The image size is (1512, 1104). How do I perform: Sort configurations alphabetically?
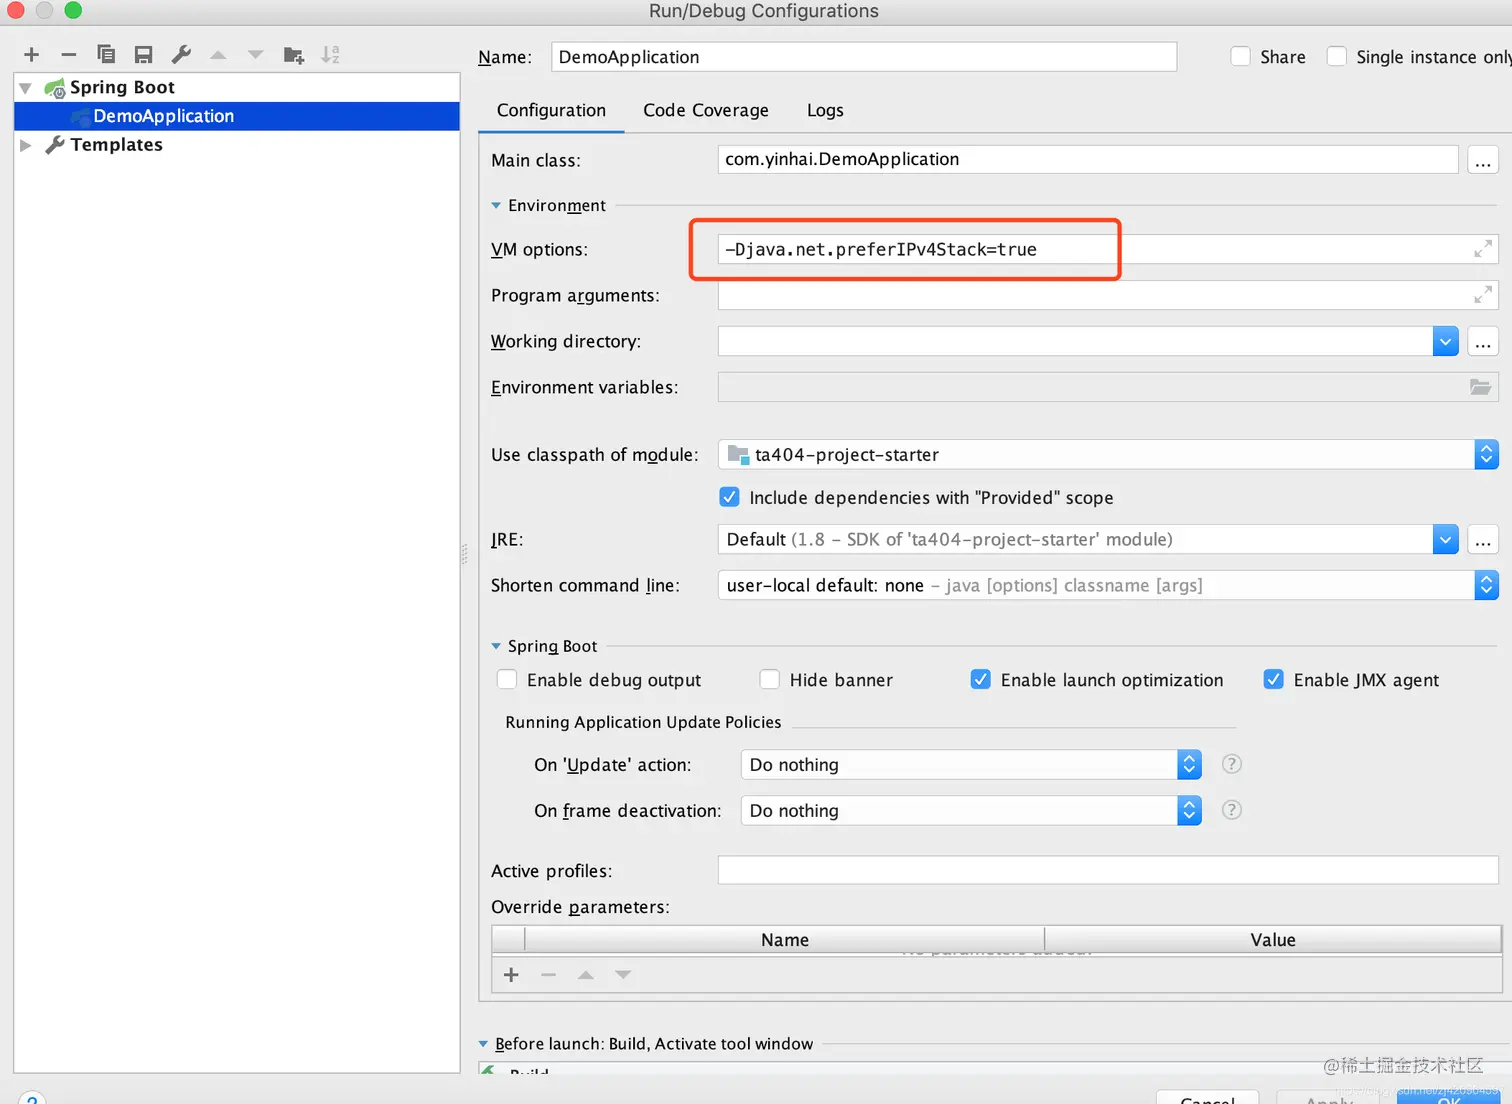[331, 55]
